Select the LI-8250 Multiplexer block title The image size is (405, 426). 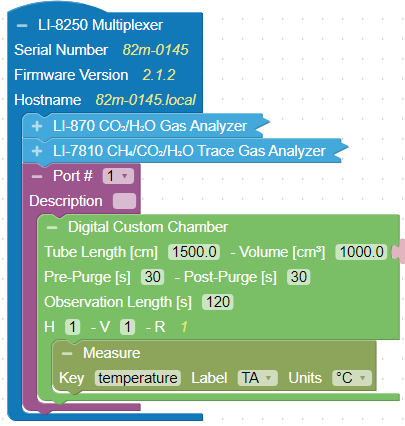(x=100, y=25)
